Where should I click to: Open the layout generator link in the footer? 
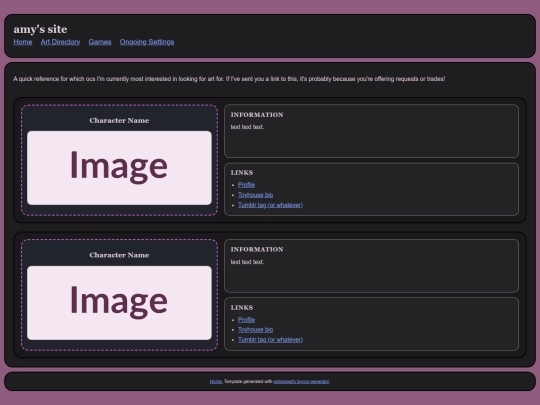[301, 382]
